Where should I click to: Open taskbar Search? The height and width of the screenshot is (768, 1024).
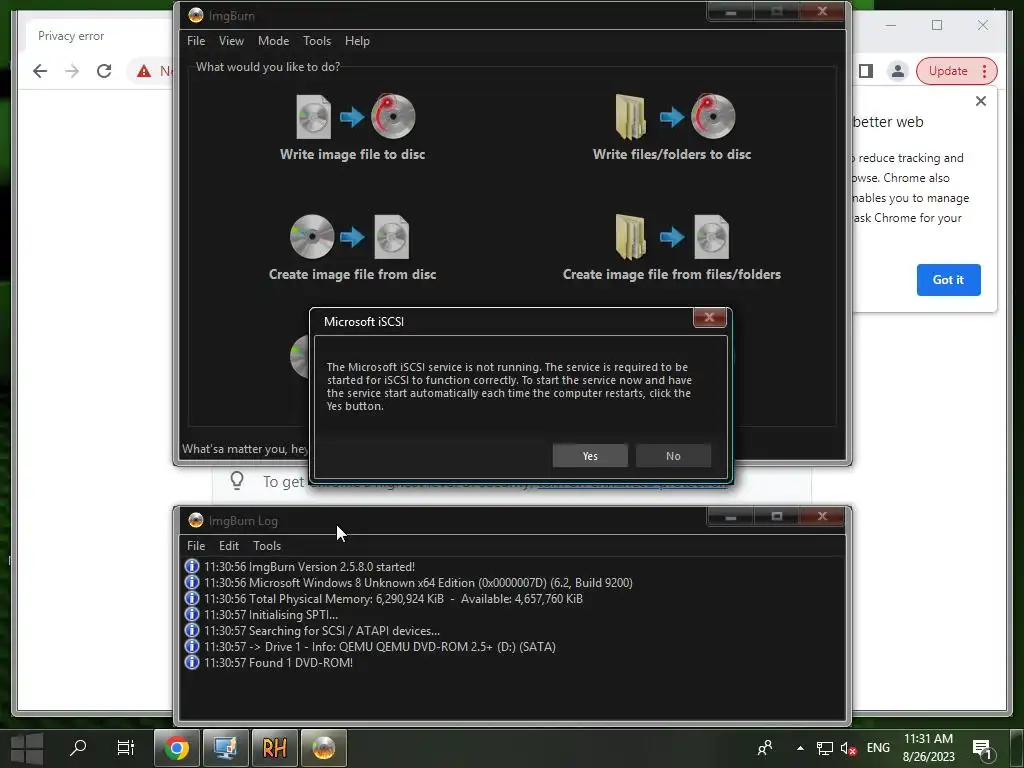78,747
